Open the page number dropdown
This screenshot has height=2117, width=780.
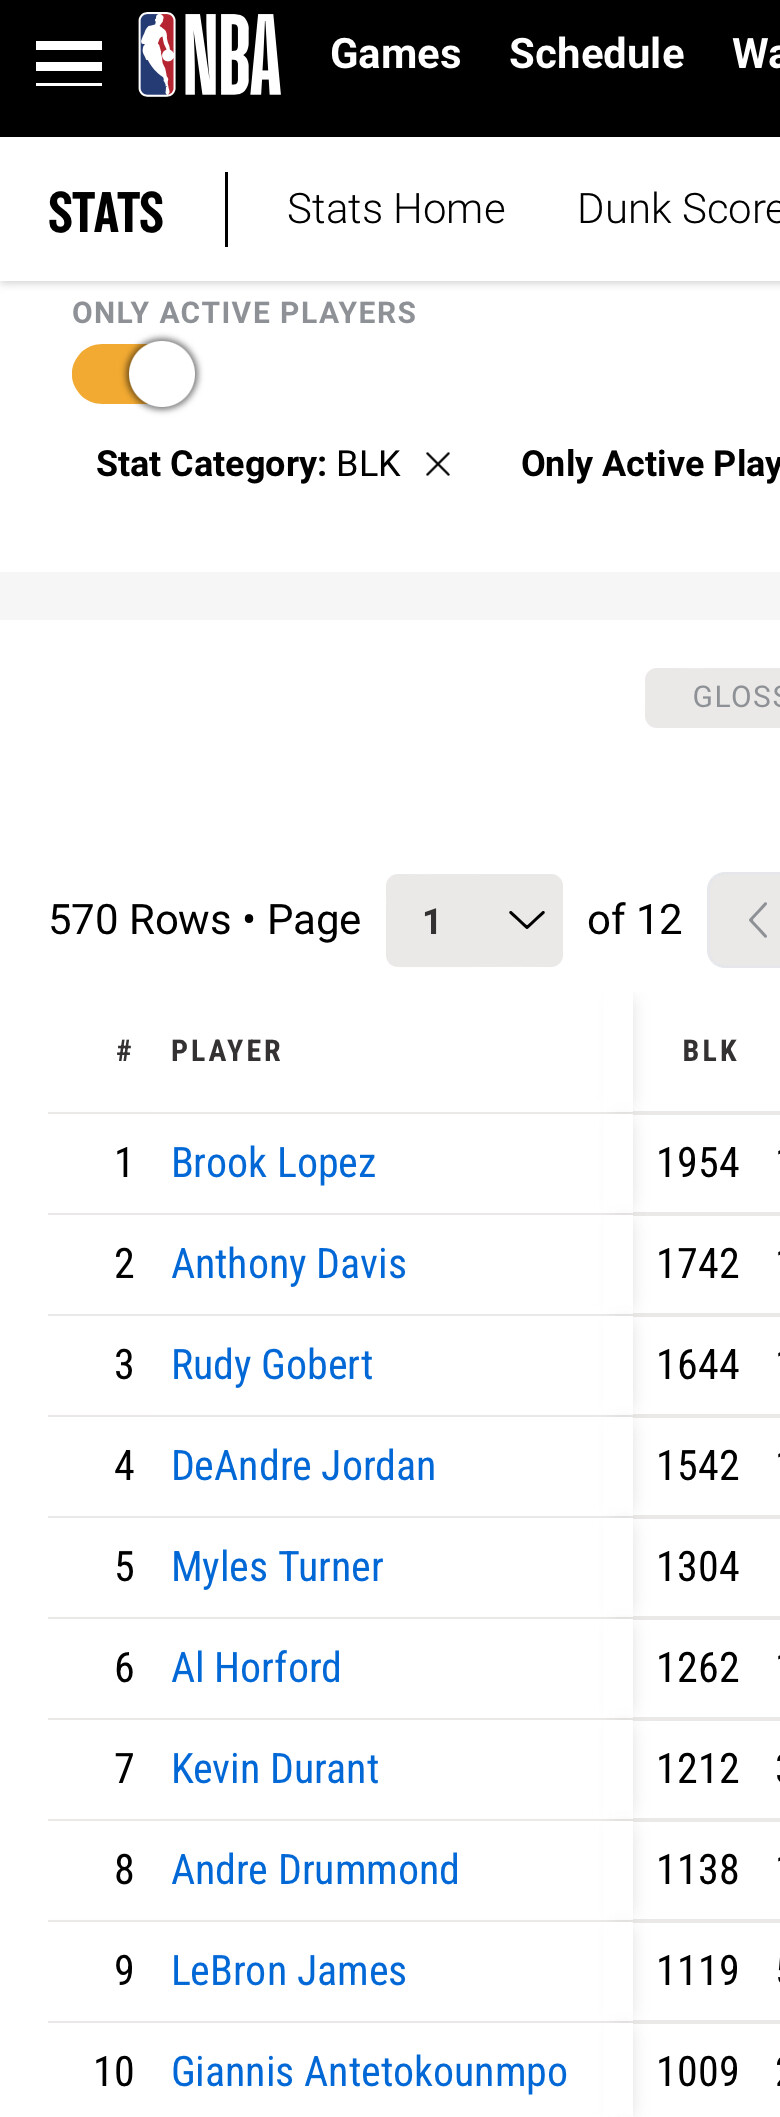pyautogui.click(x=474, y=920)
